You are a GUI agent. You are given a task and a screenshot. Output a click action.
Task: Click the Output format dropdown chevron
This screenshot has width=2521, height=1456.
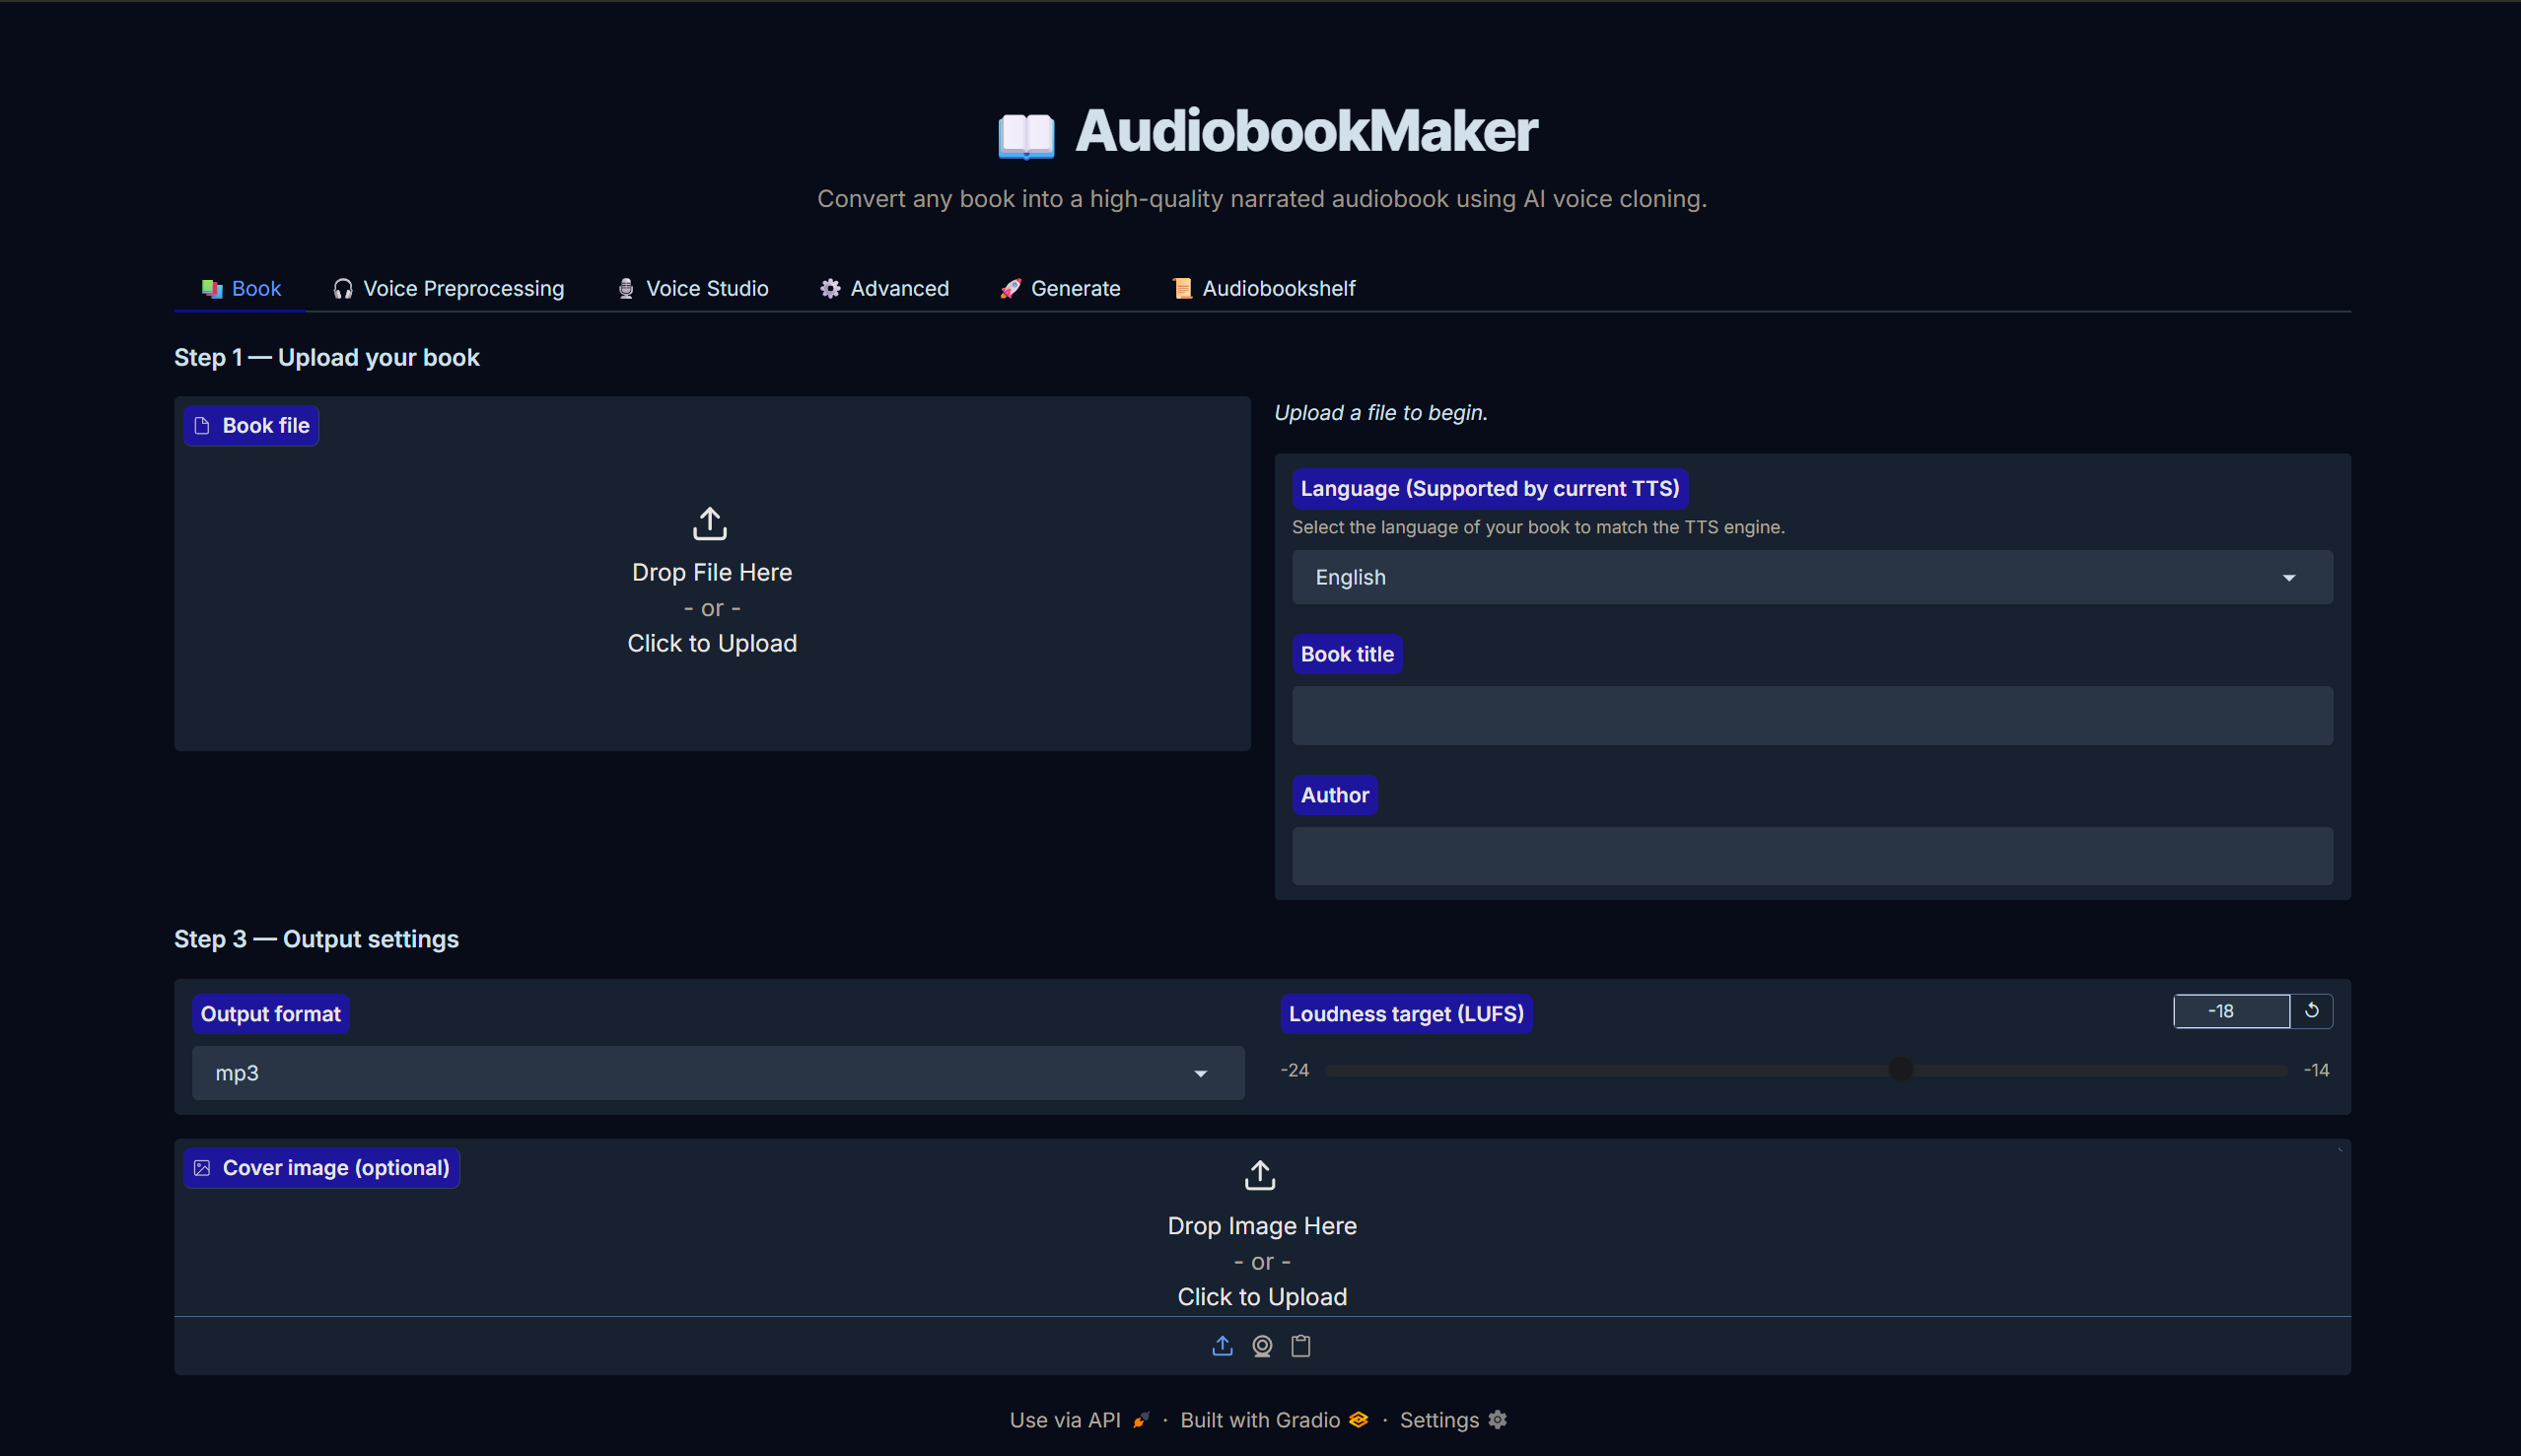tap(1200, 1074)
